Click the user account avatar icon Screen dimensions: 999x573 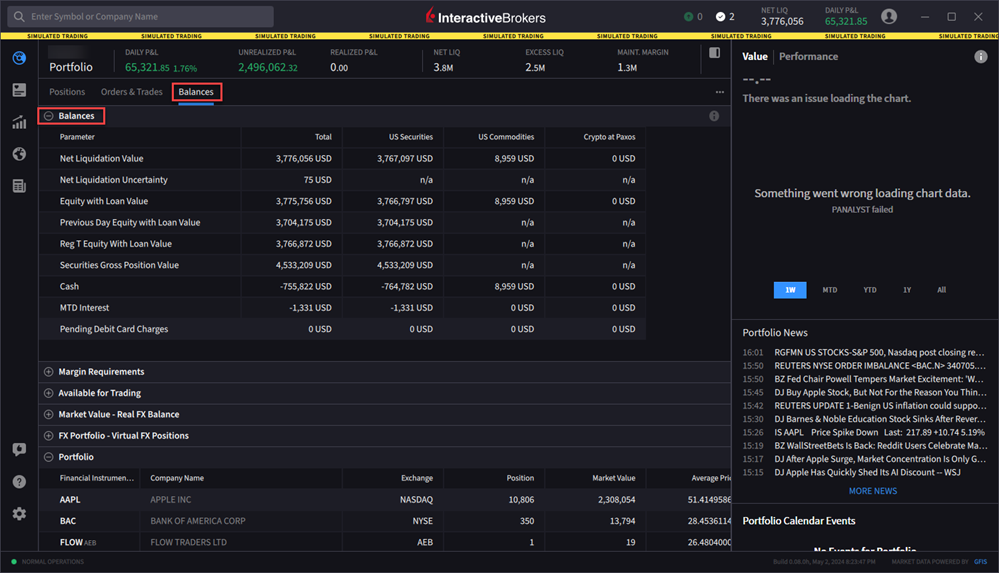889,17
